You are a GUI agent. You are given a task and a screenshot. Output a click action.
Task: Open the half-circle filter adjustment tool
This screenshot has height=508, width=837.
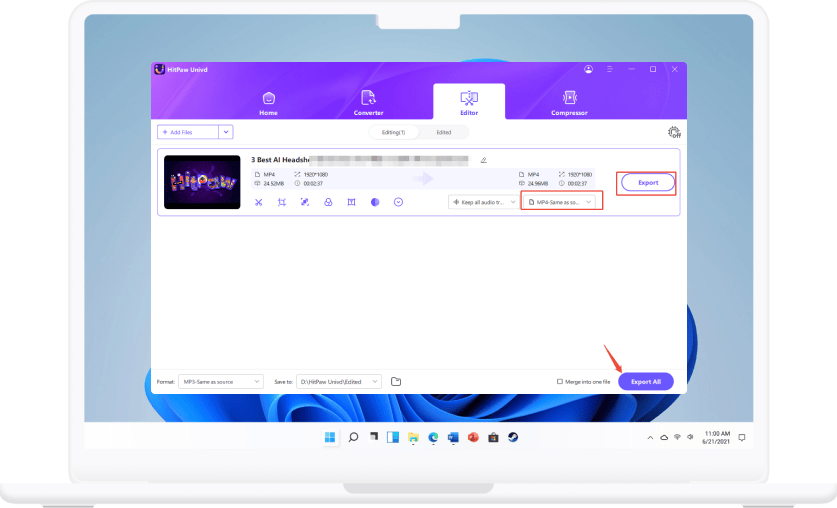[375, 202]
